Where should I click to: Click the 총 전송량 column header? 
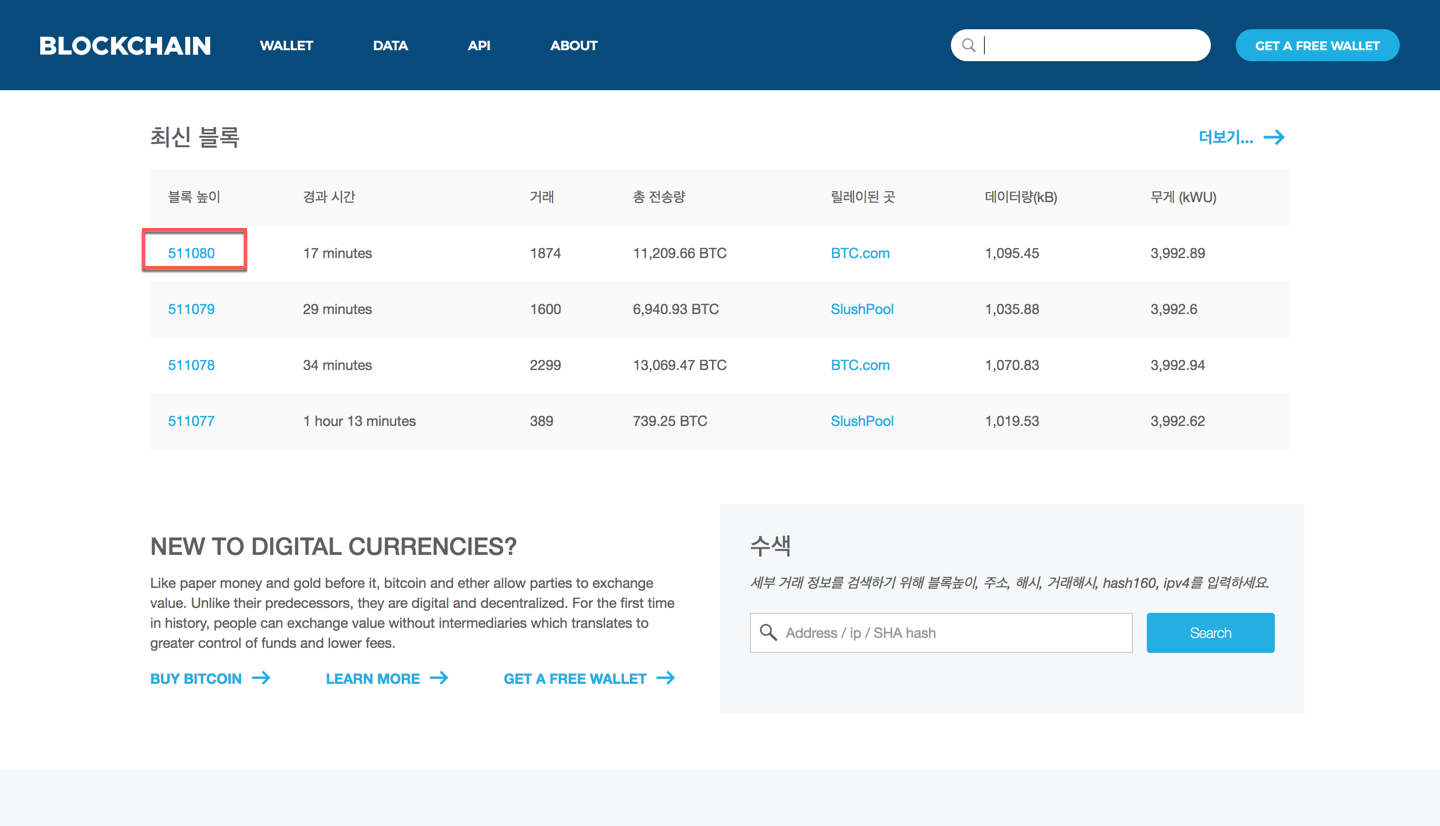coord(659,197)
